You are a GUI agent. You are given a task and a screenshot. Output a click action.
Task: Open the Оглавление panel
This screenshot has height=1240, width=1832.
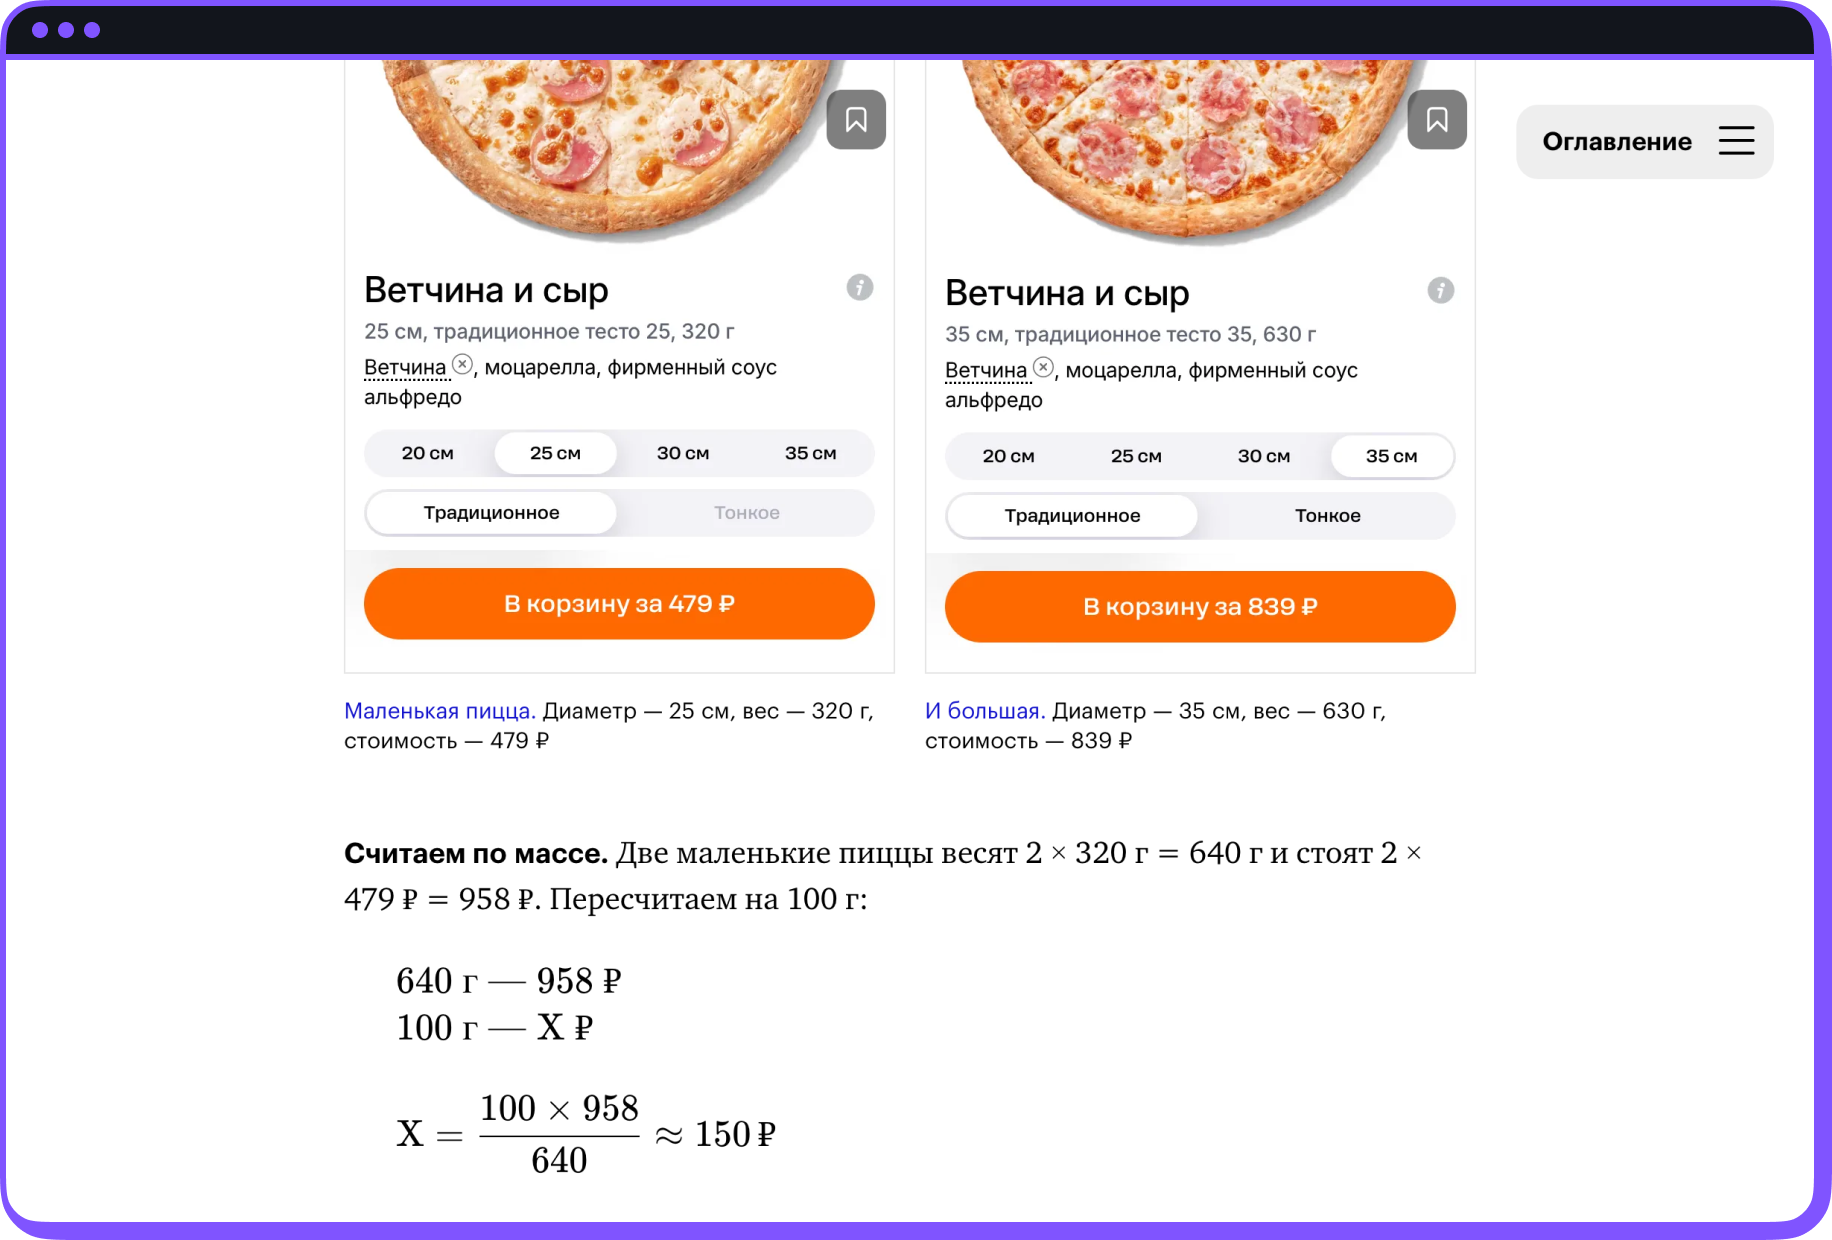tap(1616, 141)
